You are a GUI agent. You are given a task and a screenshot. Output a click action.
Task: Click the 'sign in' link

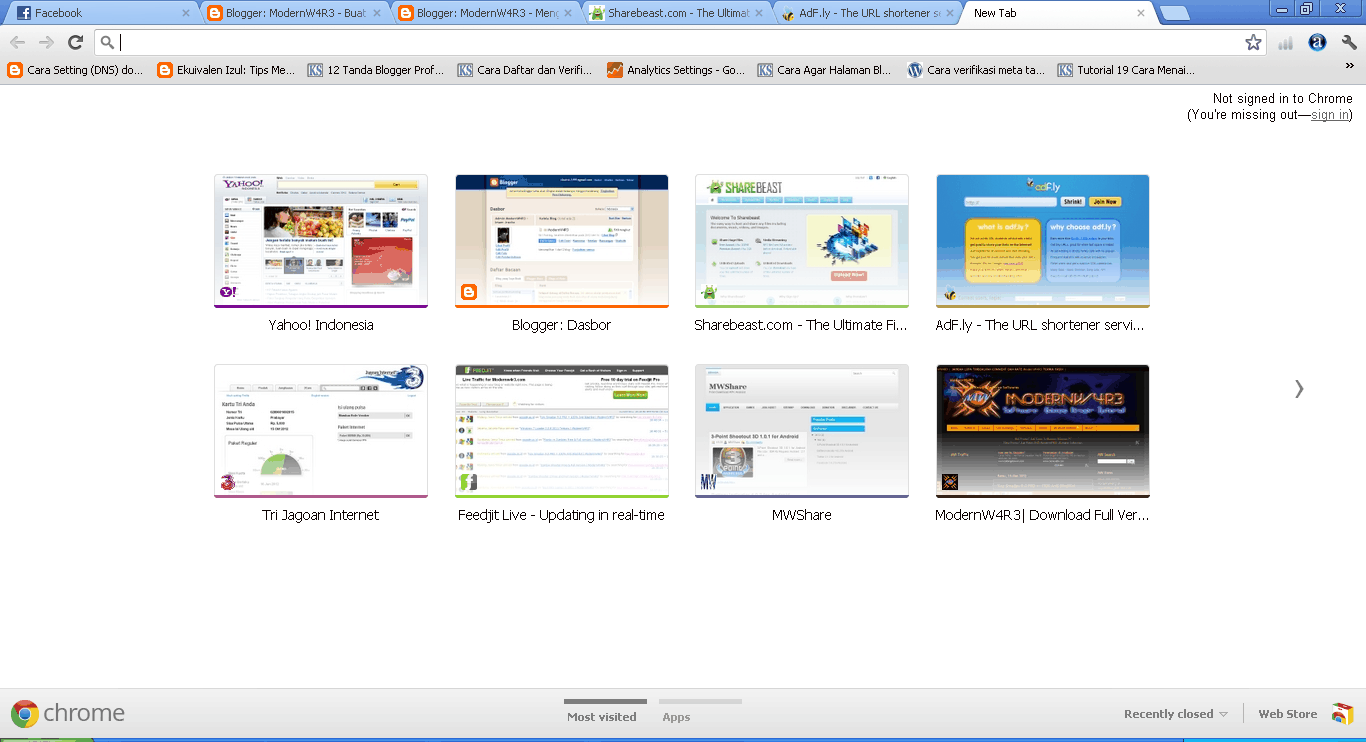click(1330, 115)
